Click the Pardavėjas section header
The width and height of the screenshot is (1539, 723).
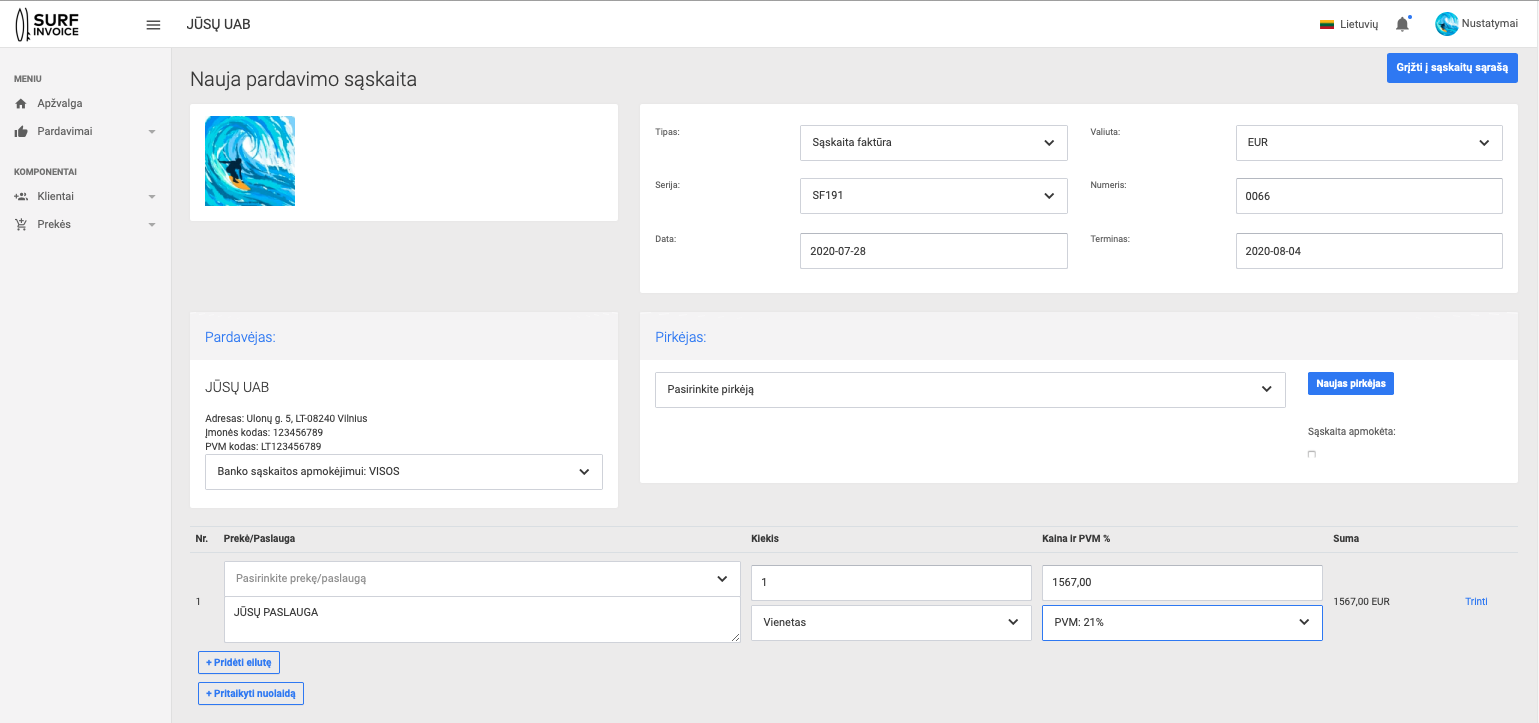point(240,337)
